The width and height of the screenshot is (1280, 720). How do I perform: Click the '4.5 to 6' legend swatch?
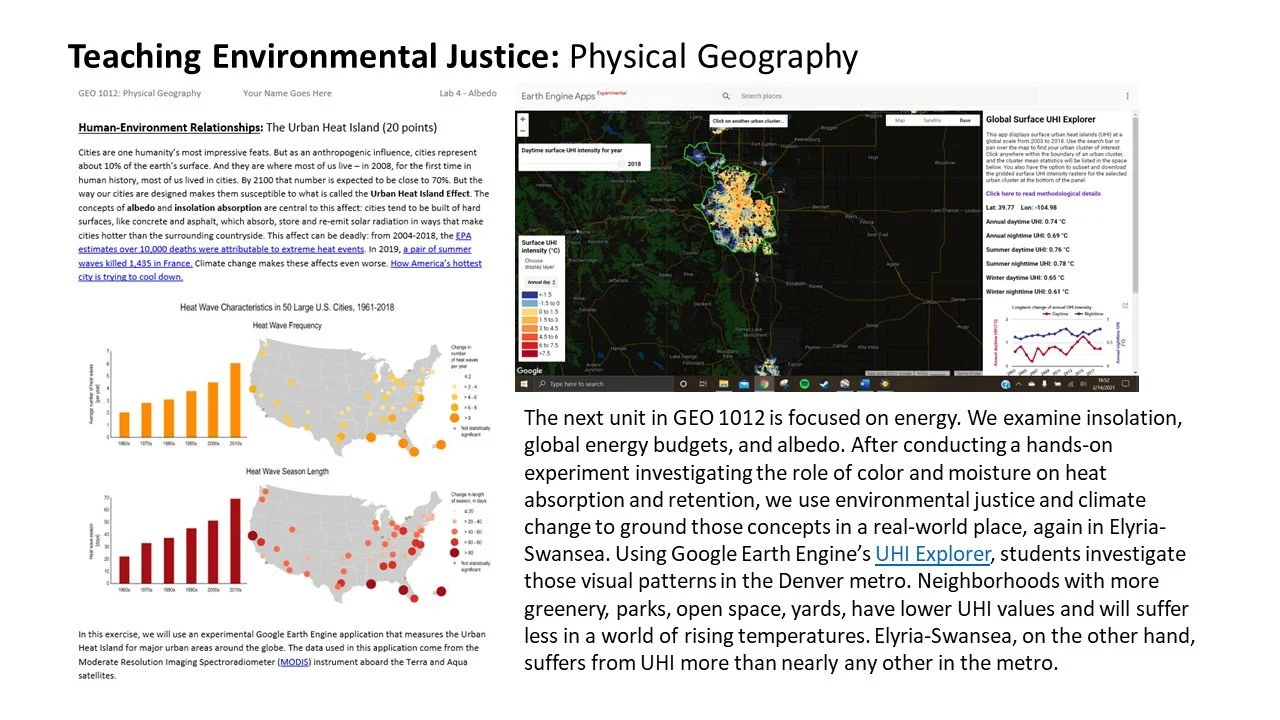pyautogui.click(x=530, y=336)
